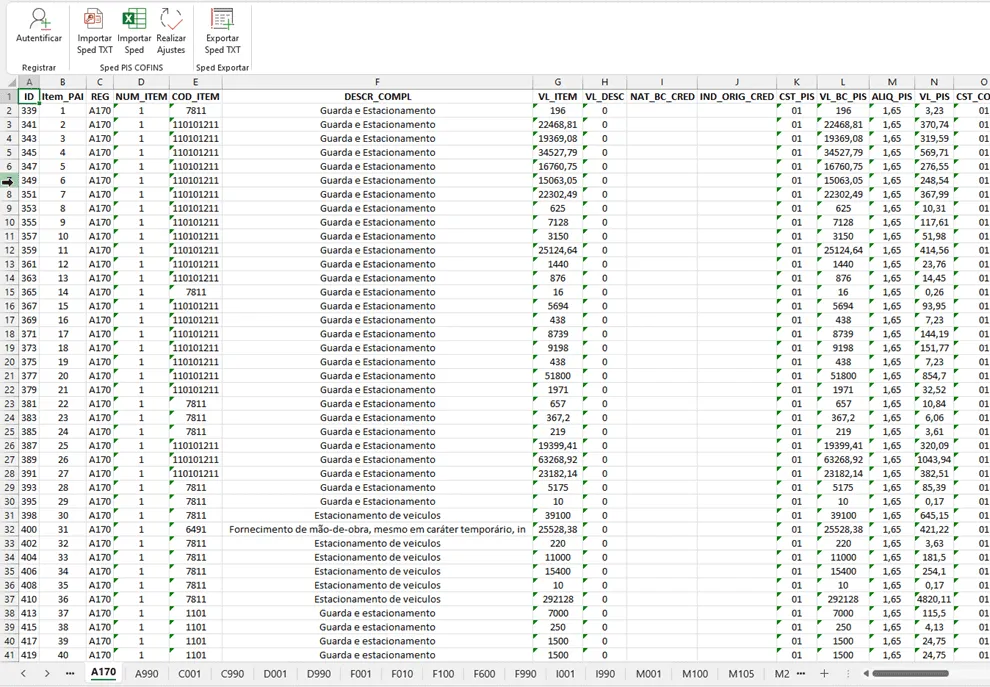Click the IND_ORIG_CRED header cell
Screen dimensions: 990x687
737,97
